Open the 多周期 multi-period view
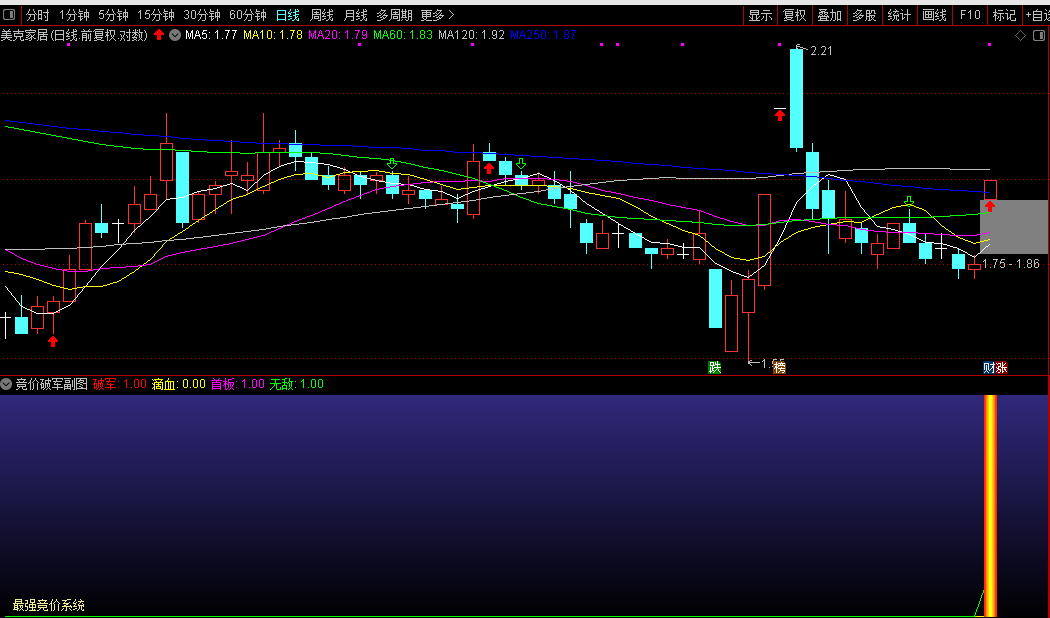1050x618 pixels. tap(394, 15)
